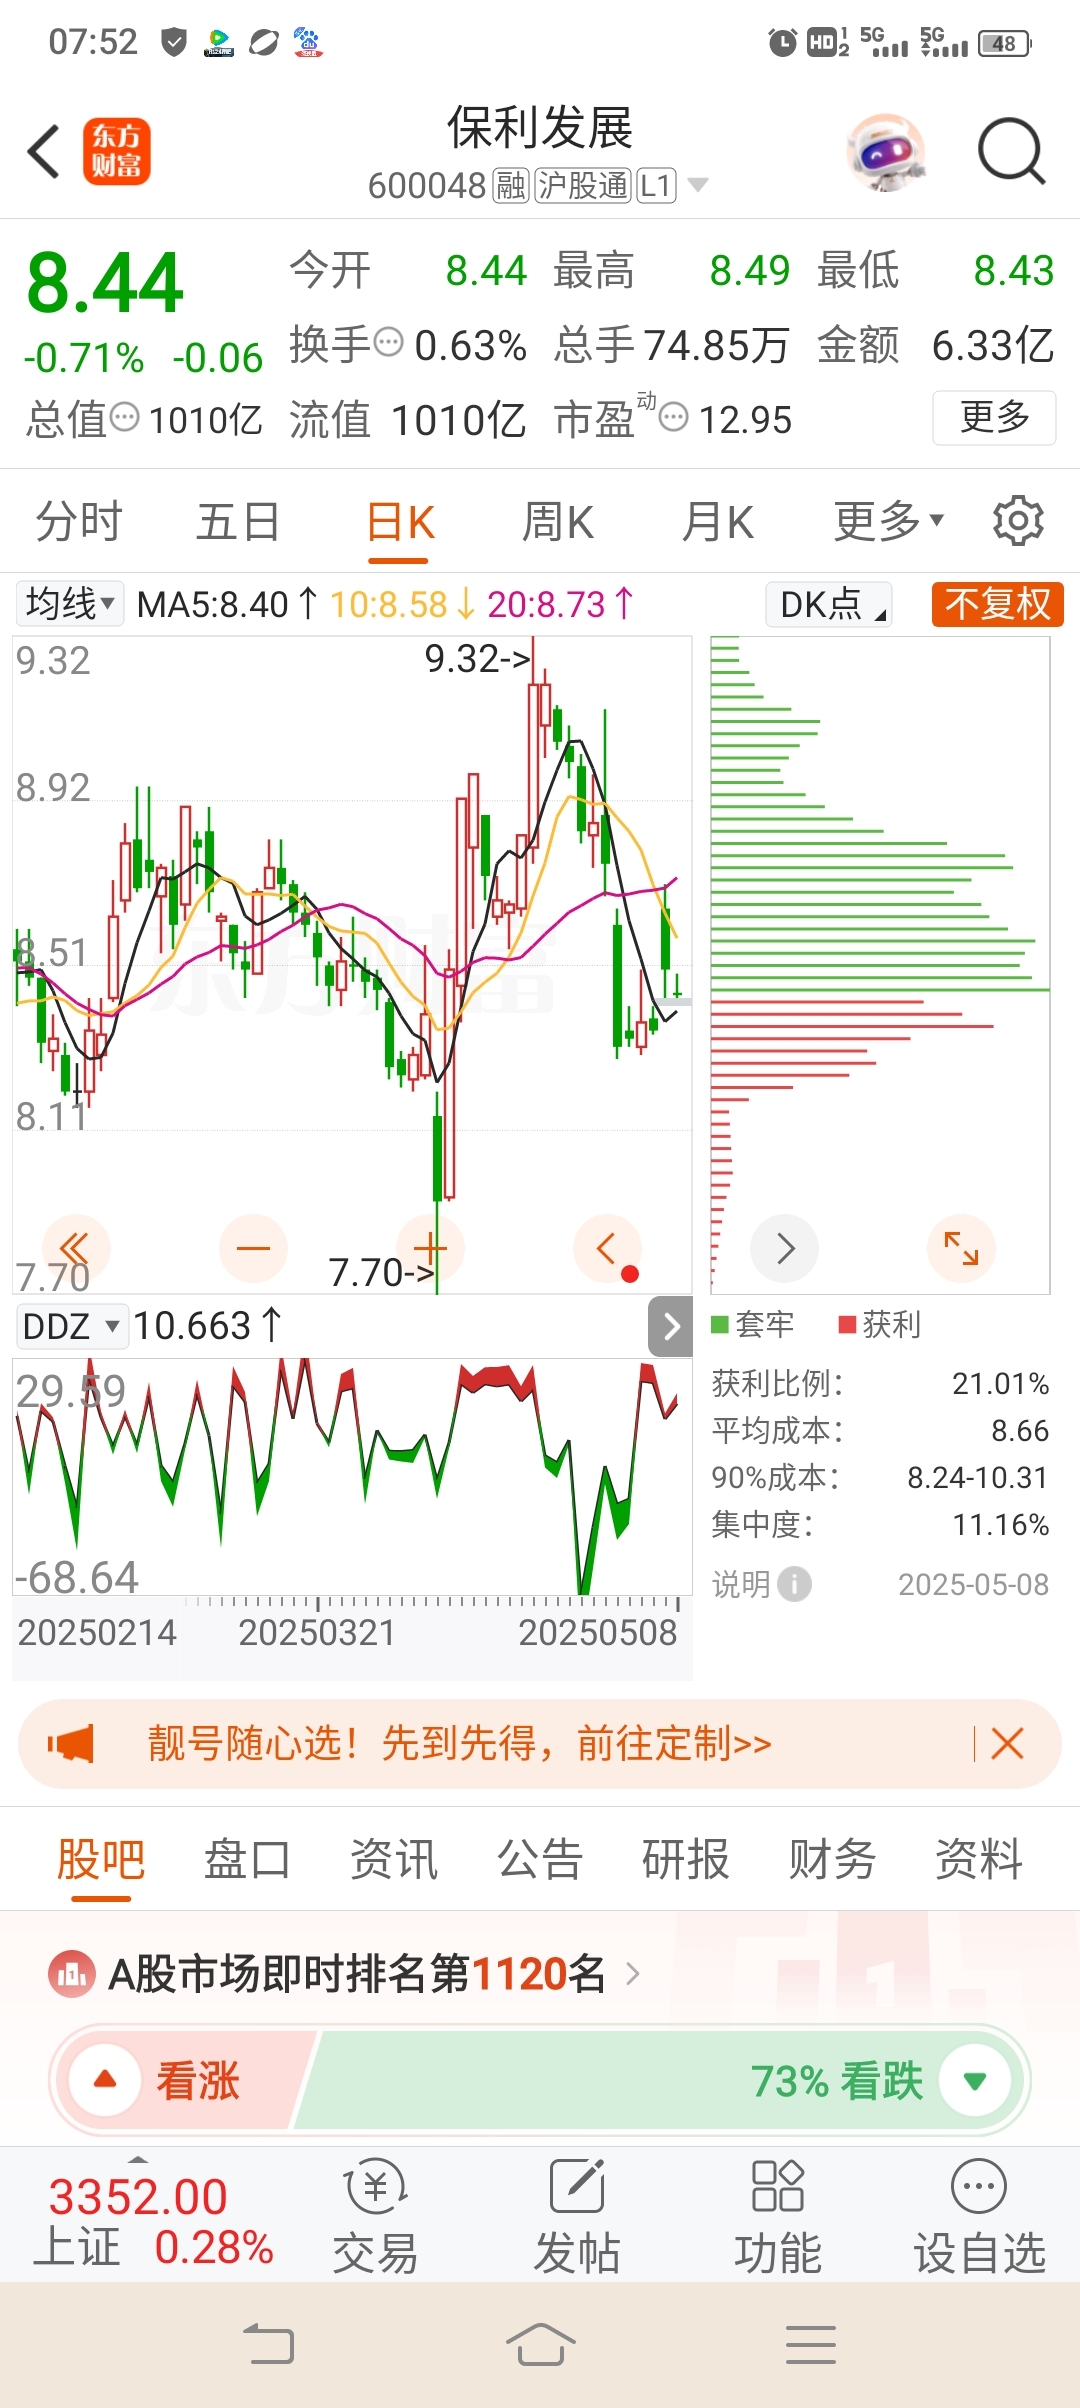Toggle 套牢 legend item

(753, 1324)
